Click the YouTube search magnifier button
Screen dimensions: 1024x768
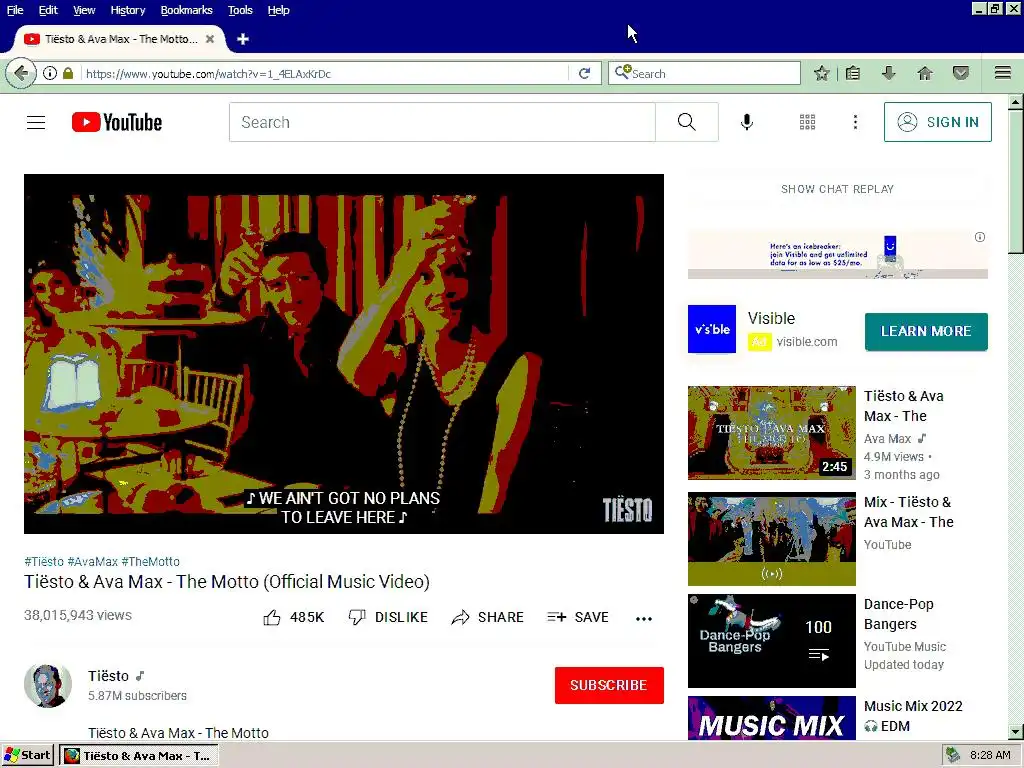pos(686,122)
